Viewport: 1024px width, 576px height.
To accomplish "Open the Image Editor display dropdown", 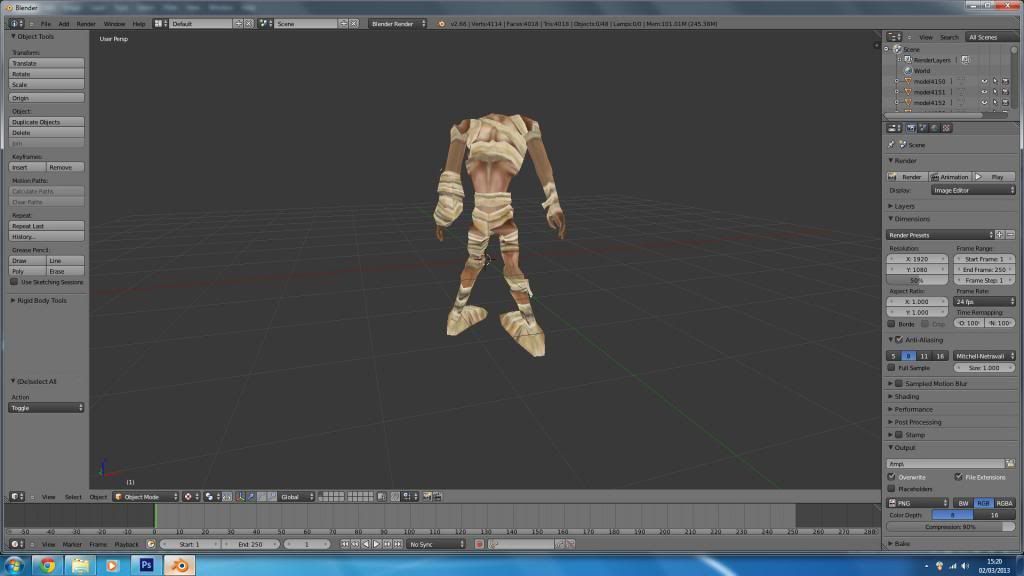I will point(972,190).
